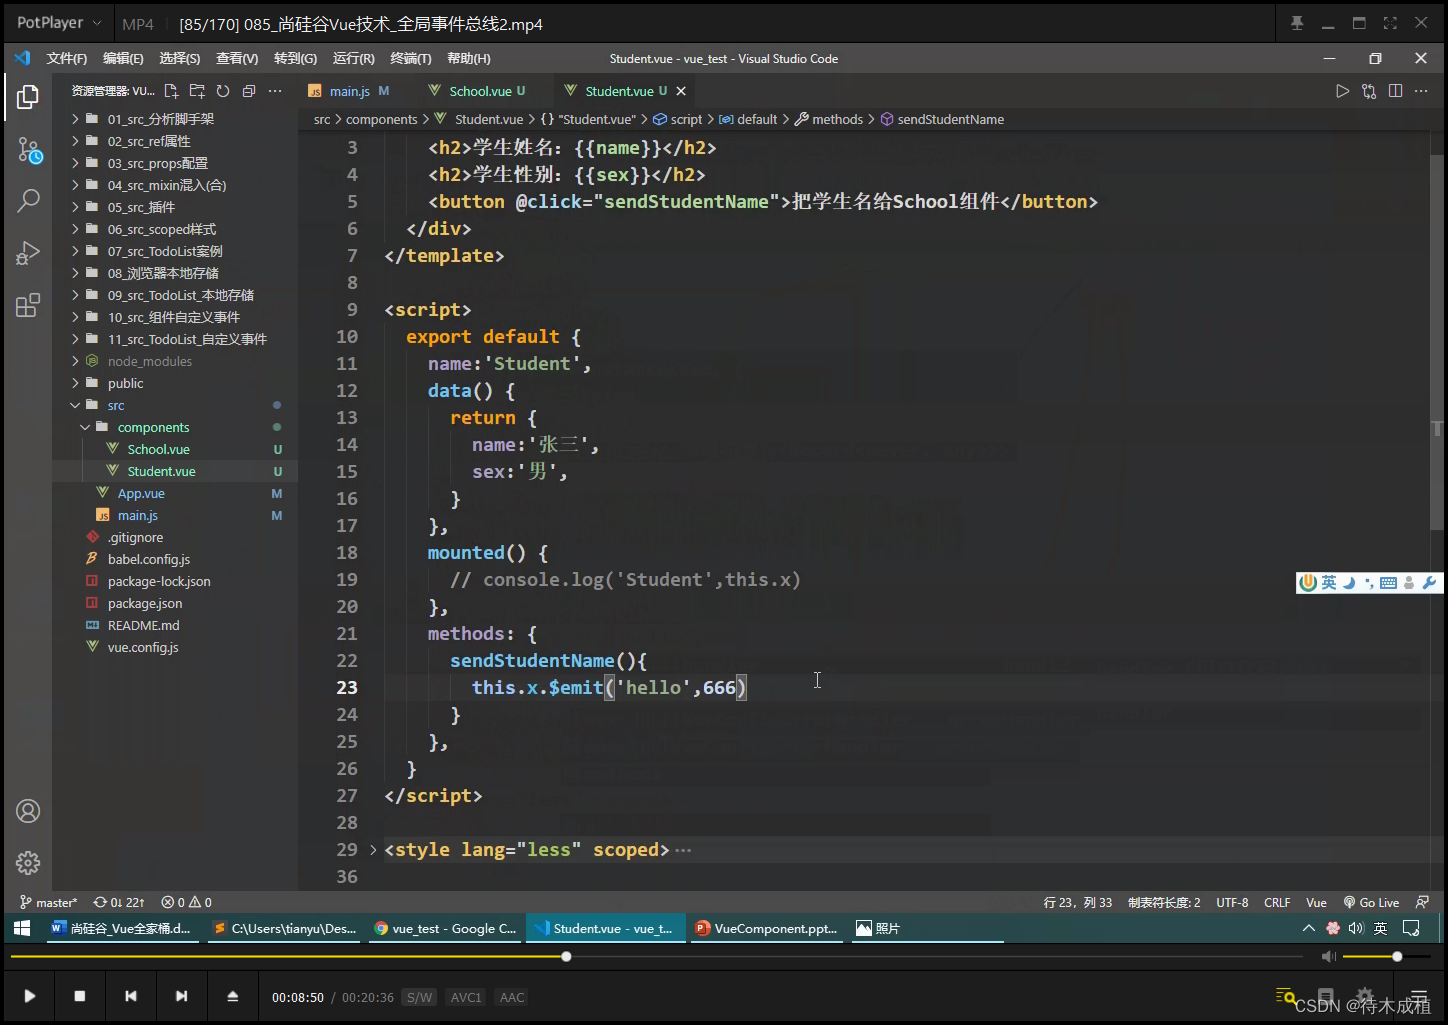Click the New File icon in explorer
1448x1025 pixels.
click(171, 91)
